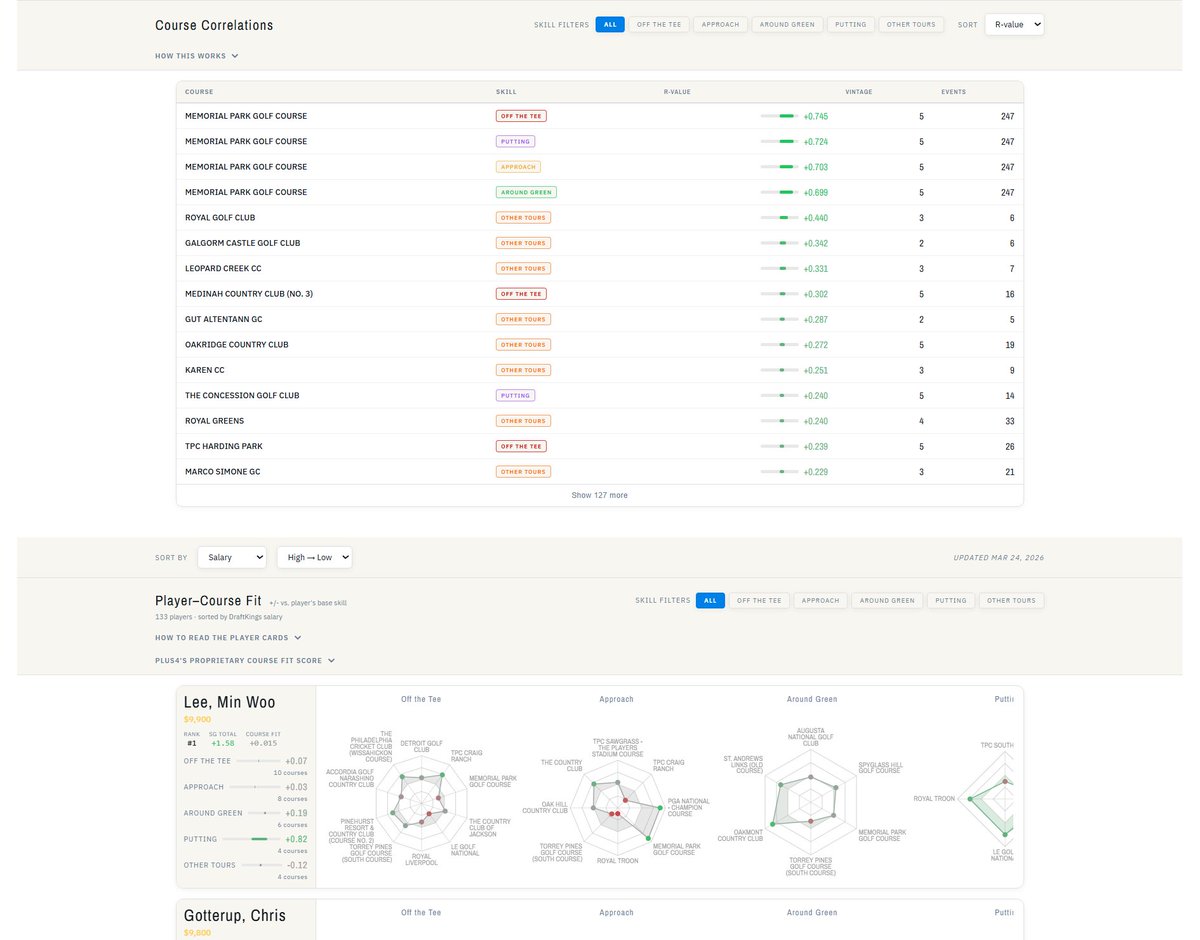Select the Galgorm Castle Golf Club row

(x=600, y=243)
